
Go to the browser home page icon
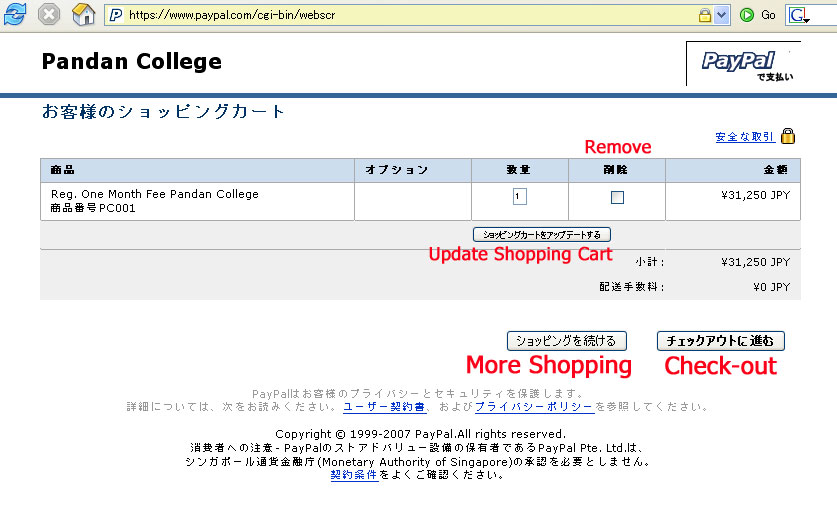click(83, 14)
